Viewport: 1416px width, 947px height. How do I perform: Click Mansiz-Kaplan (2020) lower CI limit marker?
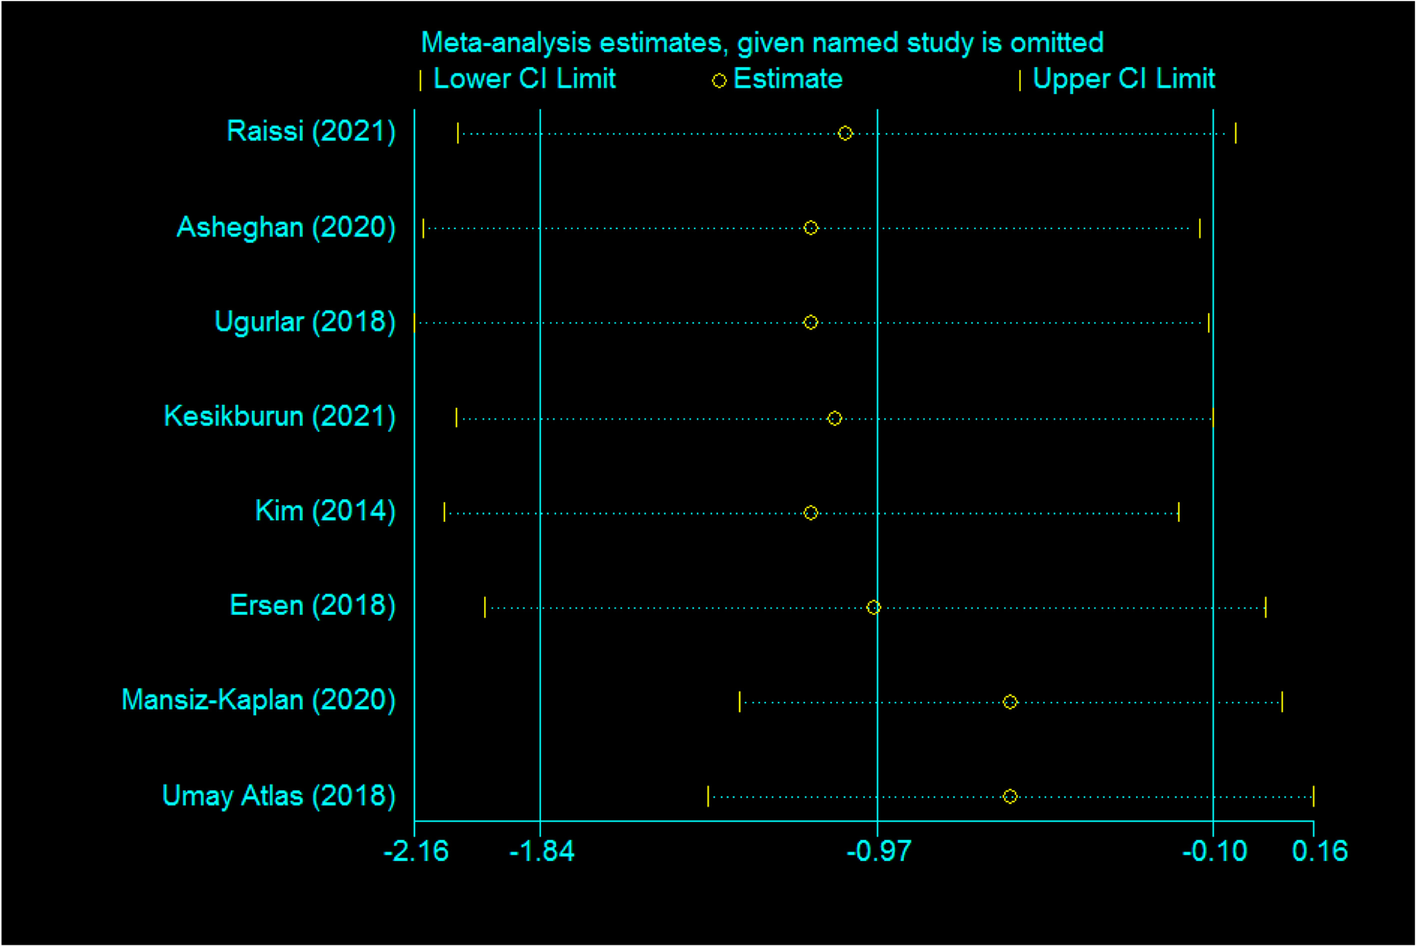[x=740, y=702]
